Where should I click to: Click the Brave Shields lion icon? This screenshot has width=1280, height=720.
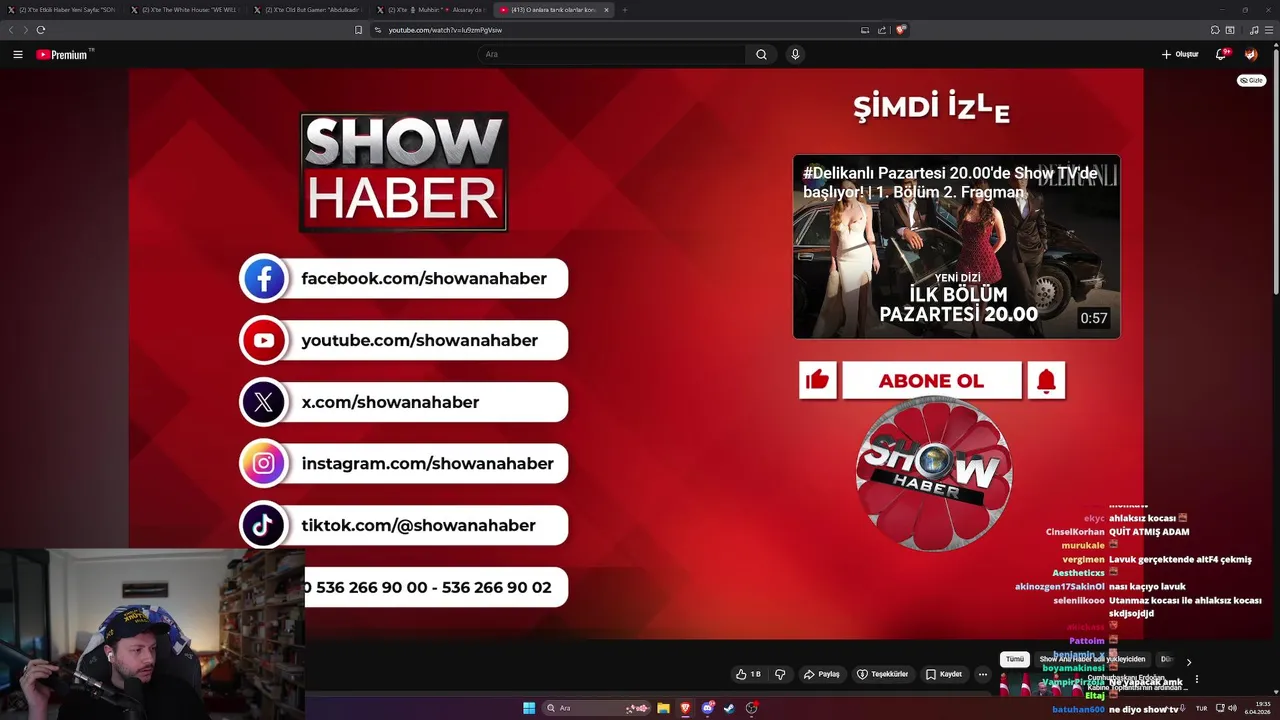coord(900,30)
